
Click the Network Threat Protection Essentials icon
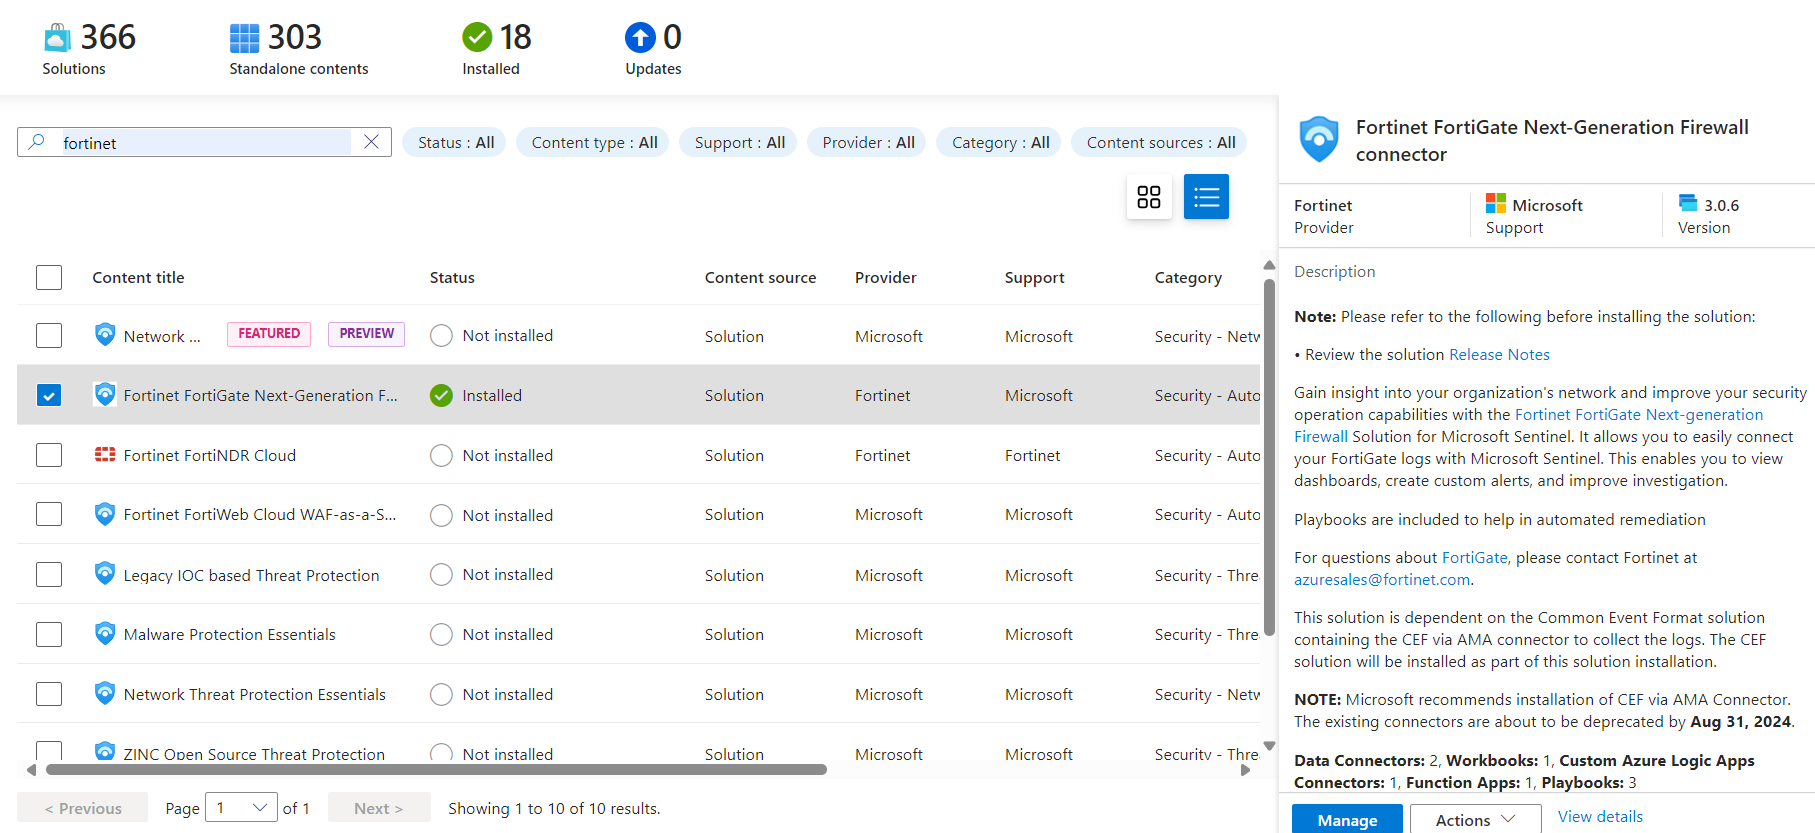105,693
